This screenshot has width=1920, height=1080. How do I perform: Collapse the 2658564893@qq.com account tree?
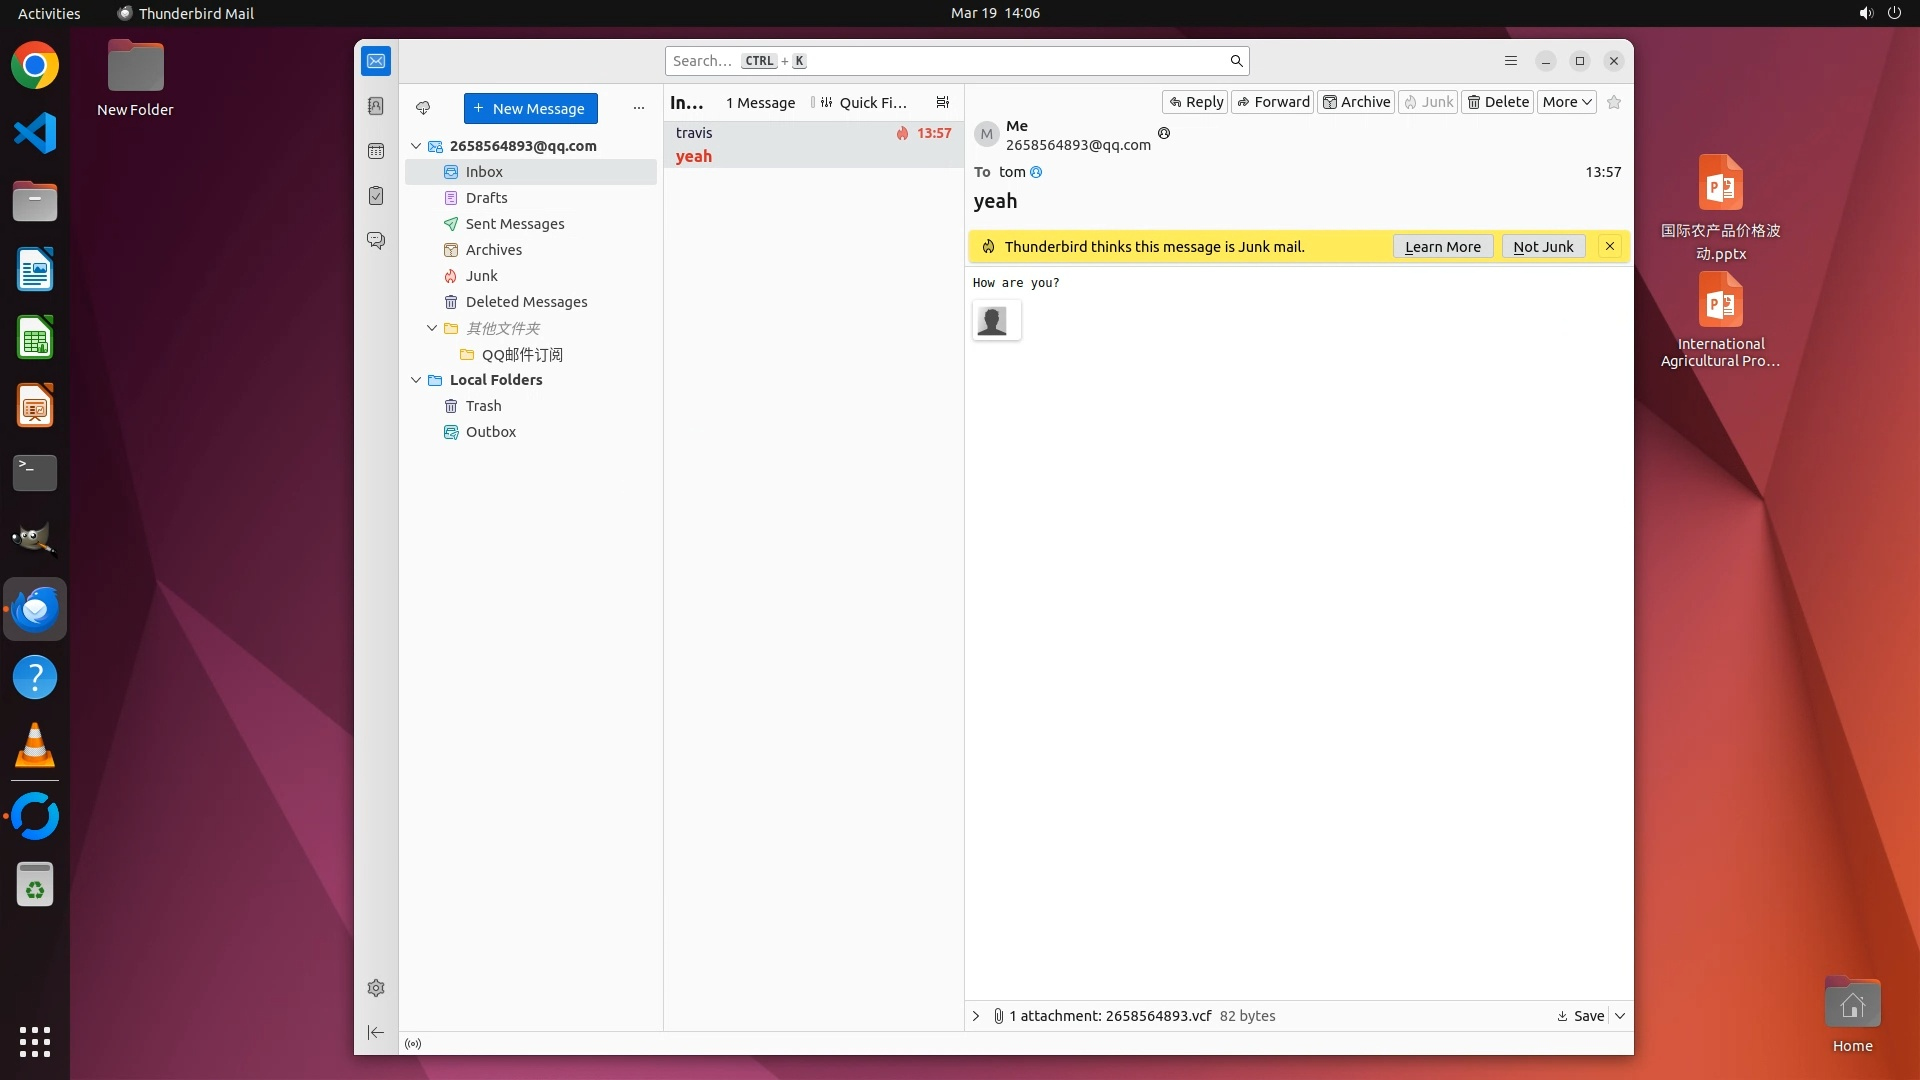(416, 146)
